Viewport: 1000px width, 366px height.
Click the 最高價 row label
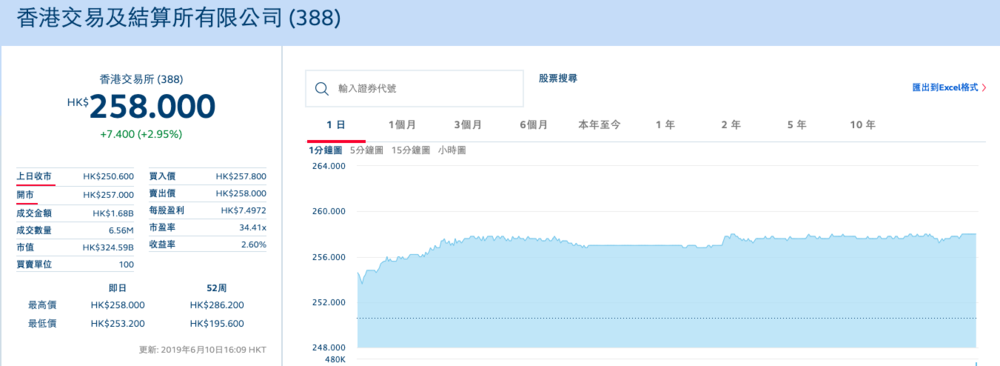point(42,305)
